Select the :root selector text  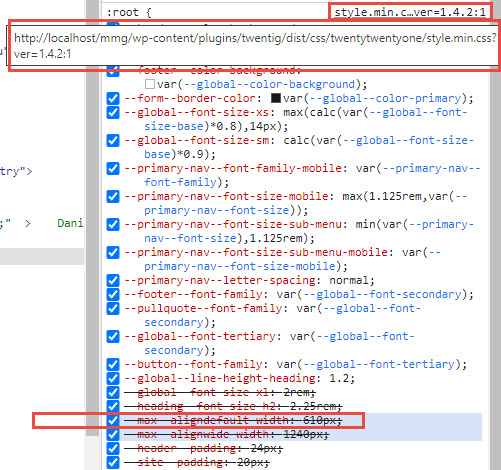(122, 12)
